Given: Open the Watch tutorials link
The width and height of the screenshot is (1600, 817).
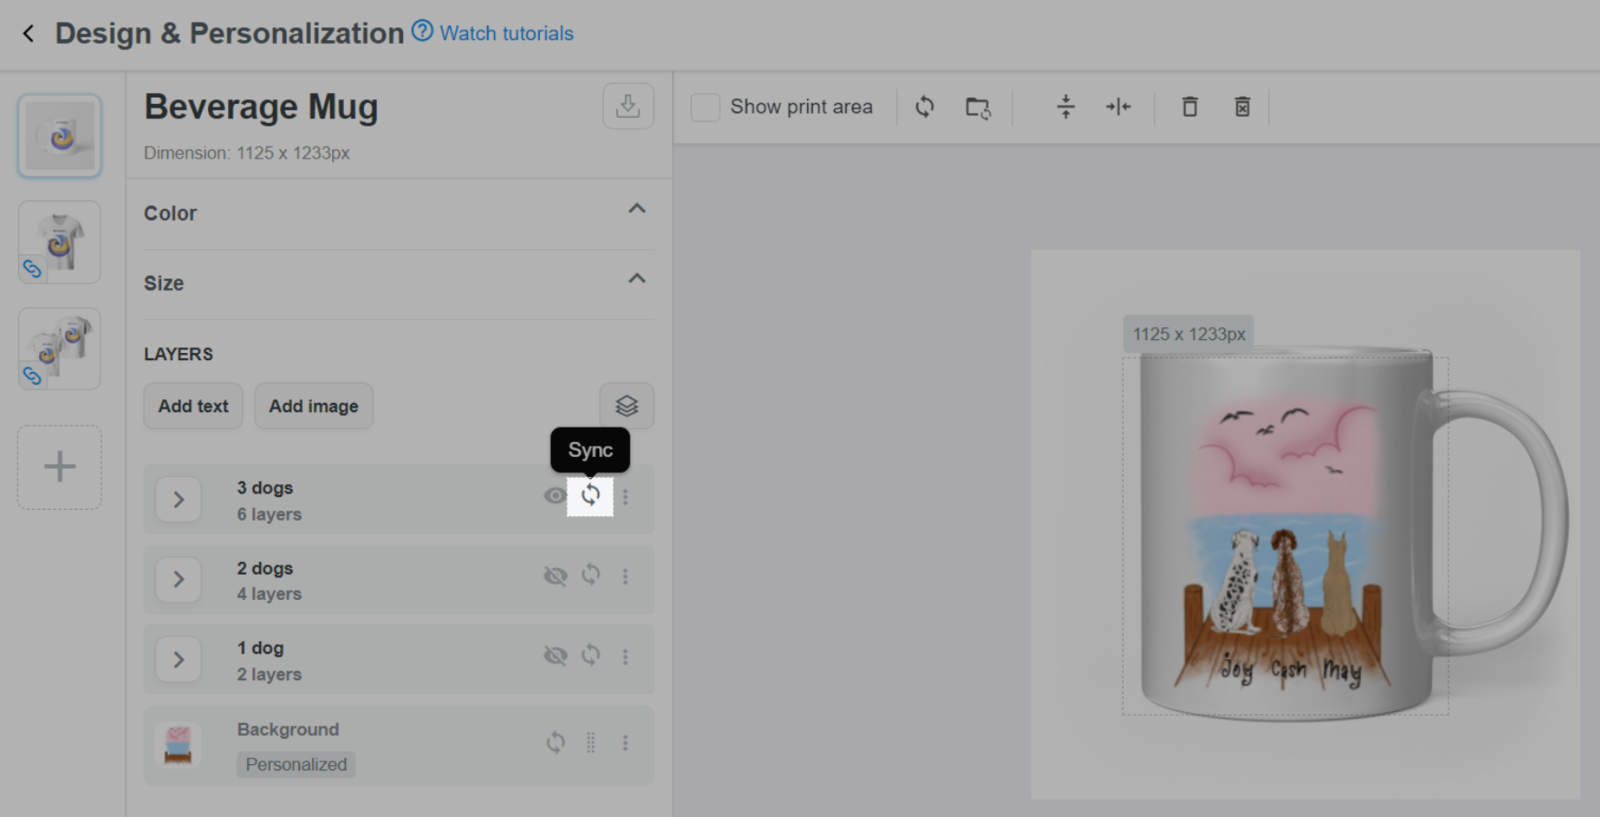Looking at the screenshot, I should tap(506, 33).
